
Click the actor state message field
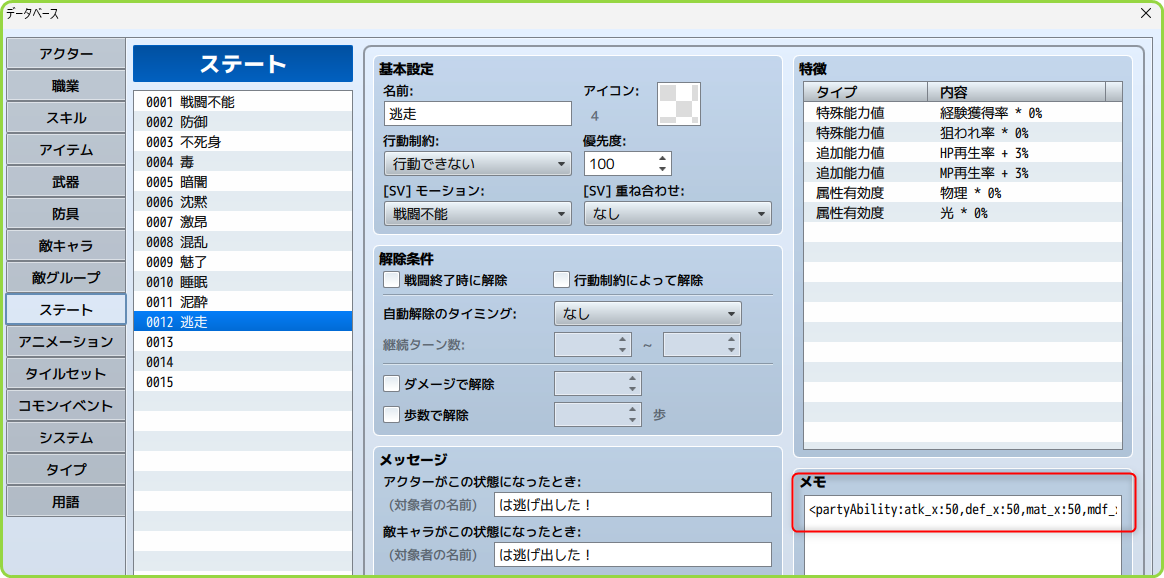tap(632, 505)
